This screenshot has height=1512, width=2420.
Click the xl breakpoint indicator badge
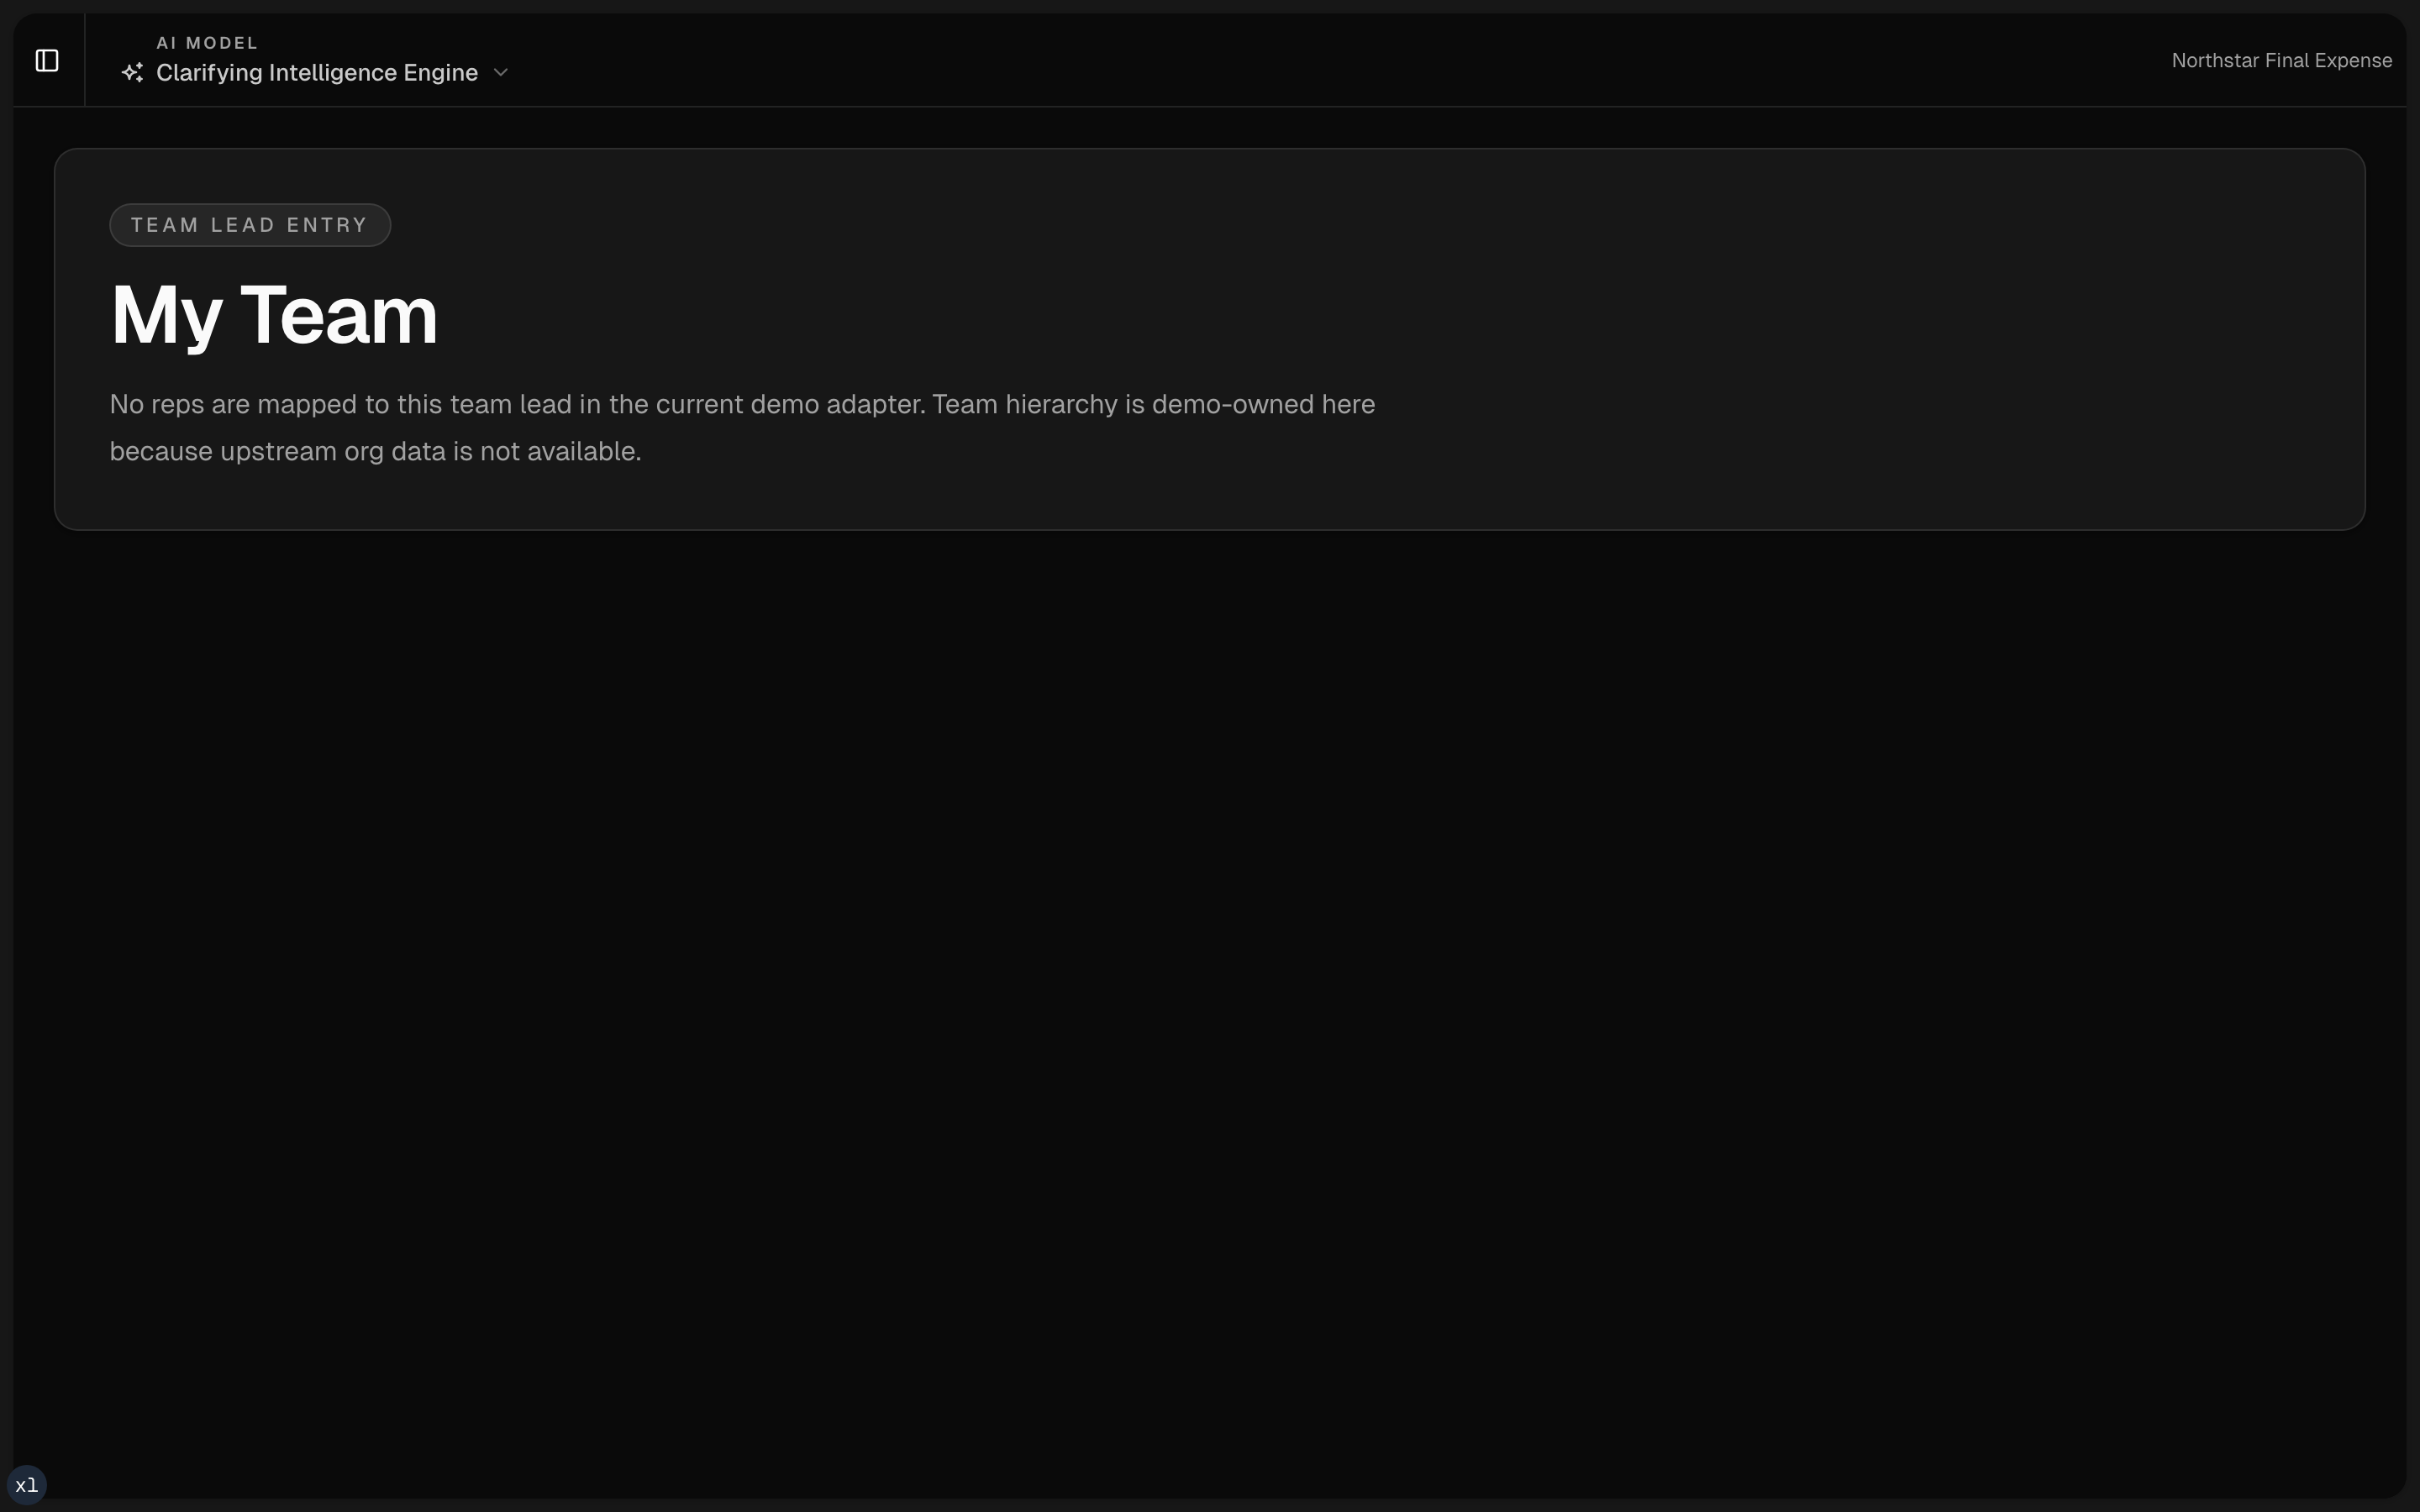click(26, 1485)
